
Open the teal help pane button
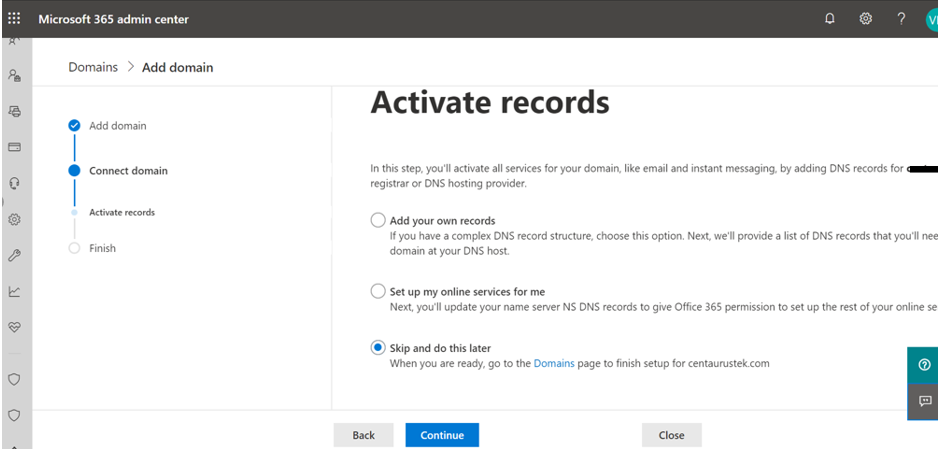click(x=923, y=364)
